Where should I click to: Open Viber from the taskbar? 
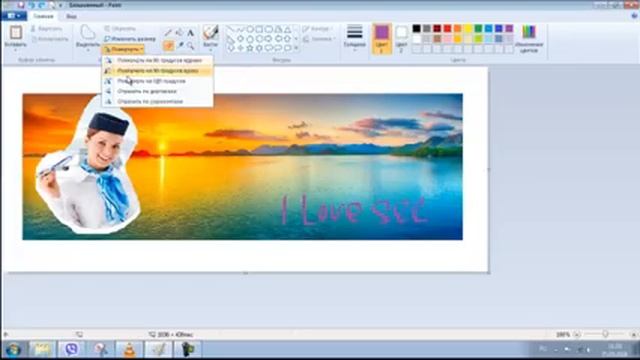[71, 349]
